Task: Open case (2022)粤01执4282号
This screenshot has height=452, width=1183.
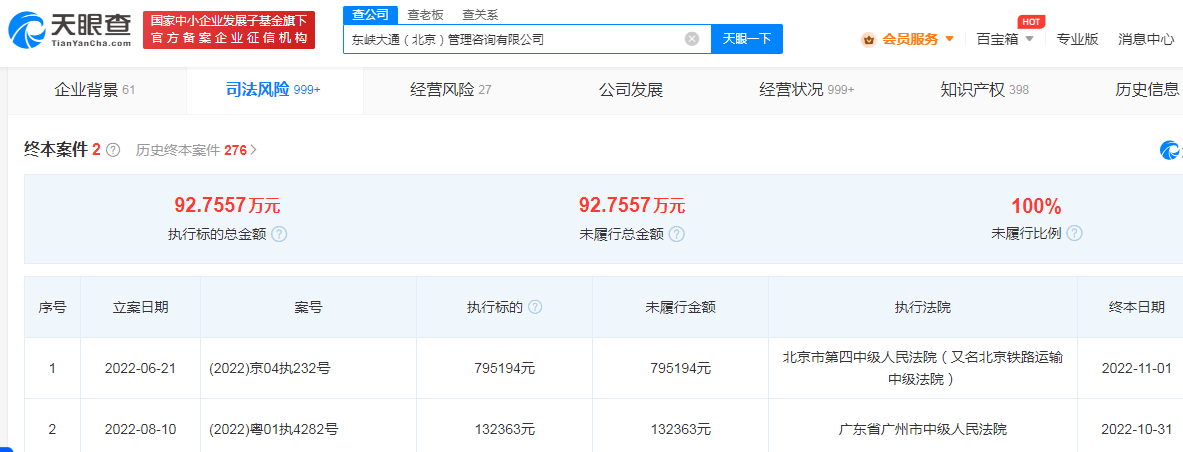Action: [273, 429]
